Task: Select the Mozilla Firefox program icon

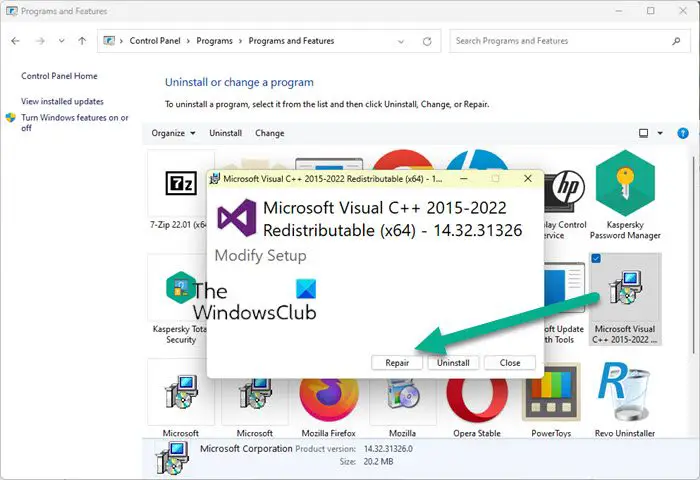Action: click(329, 401)
